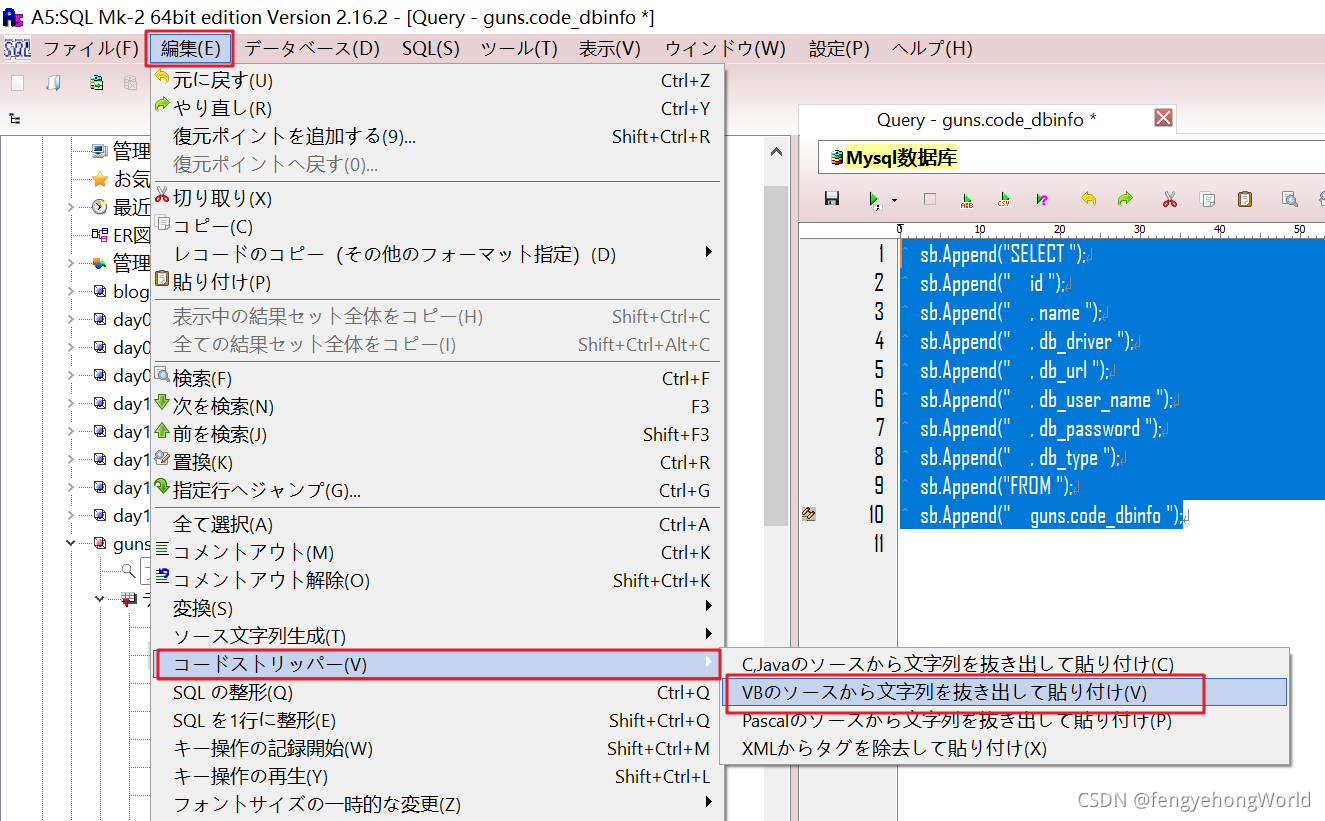This screenshot has height=821, width=1325.
Task: Open the ヘルプ(H) menu
Action: (931, 48)
